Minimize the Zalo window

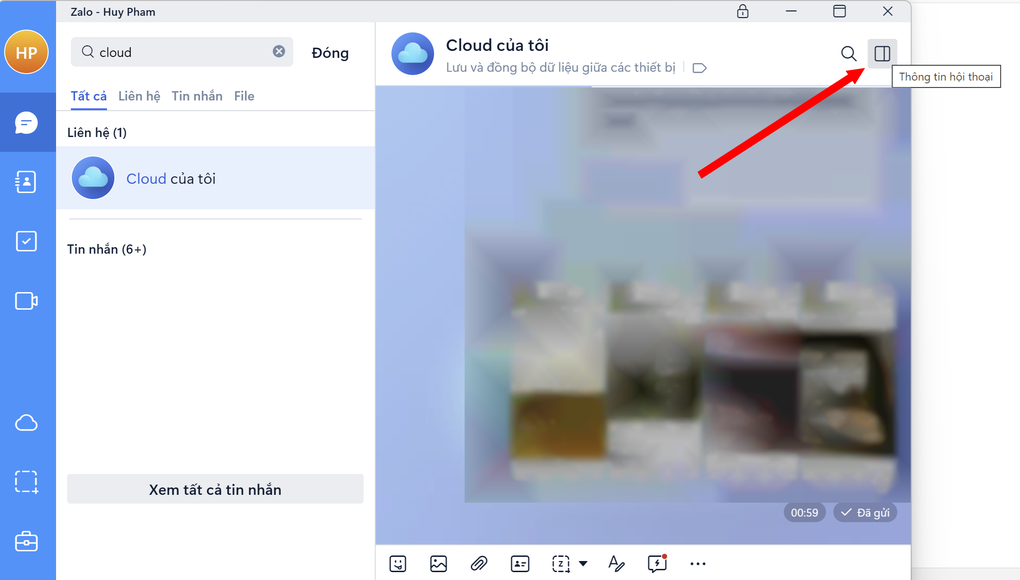click(791, 11)
